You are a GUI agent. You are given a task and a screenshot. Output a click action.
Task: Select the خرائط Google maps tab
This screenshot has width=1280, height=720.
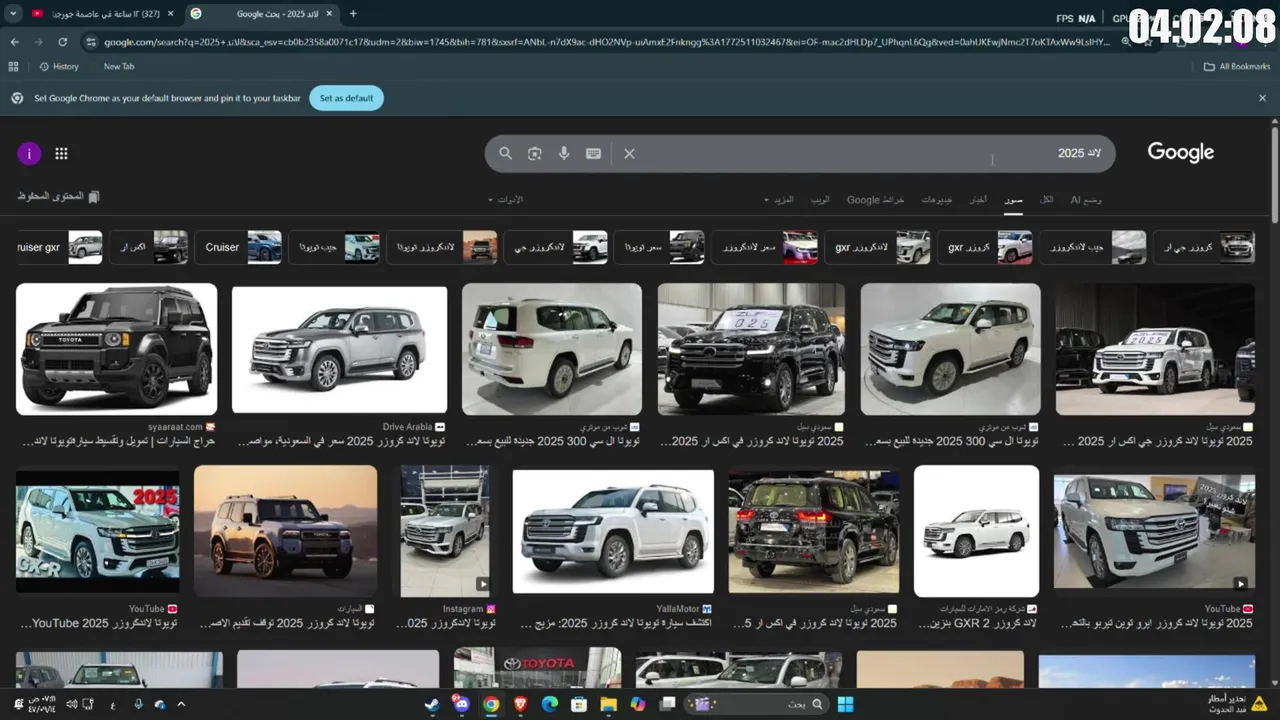[x=876, y=200]
